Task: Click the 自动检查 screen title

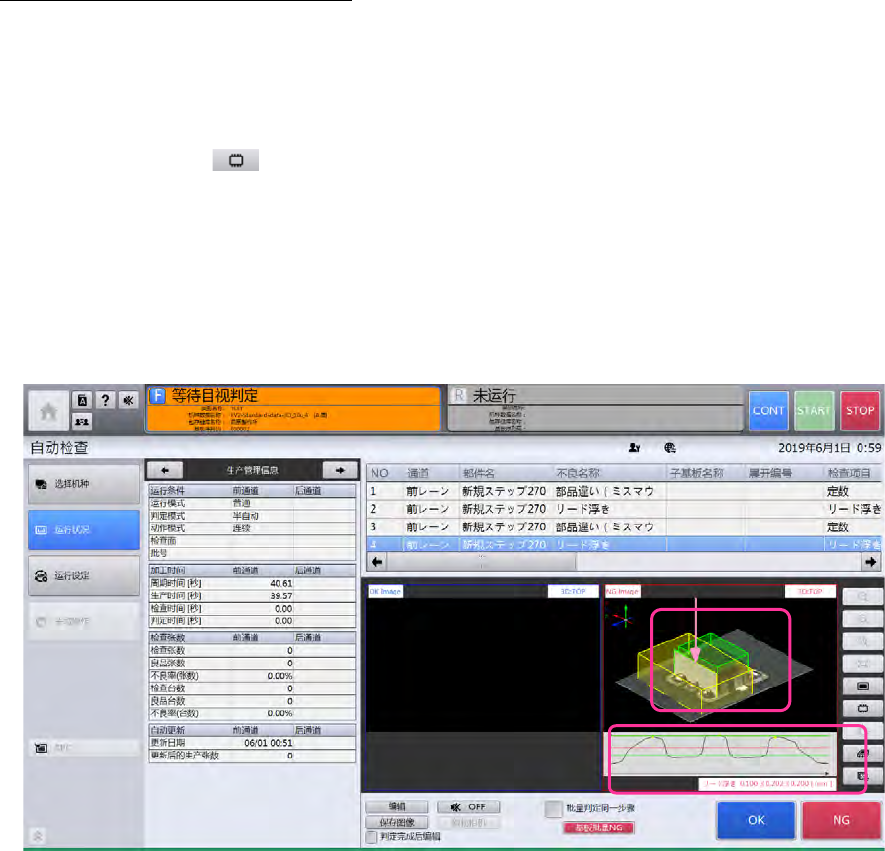Action: pos(59,448)
